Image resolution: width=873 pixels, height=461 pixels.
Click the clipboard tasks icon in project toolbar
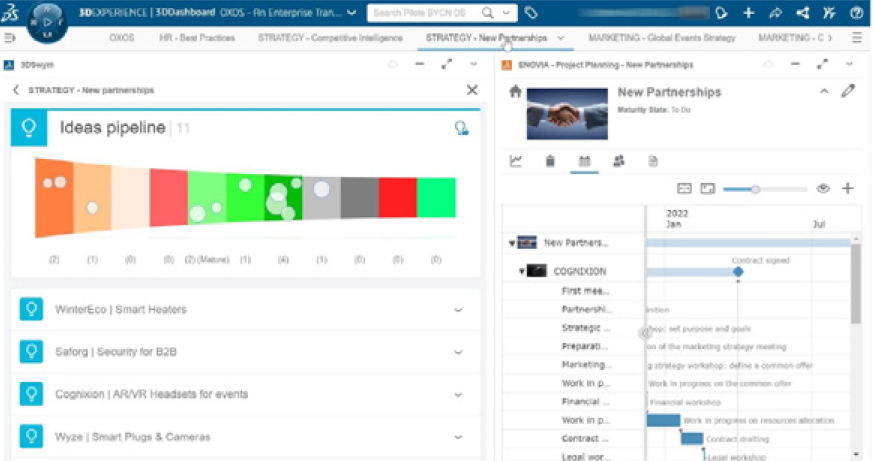coord(550,161)
